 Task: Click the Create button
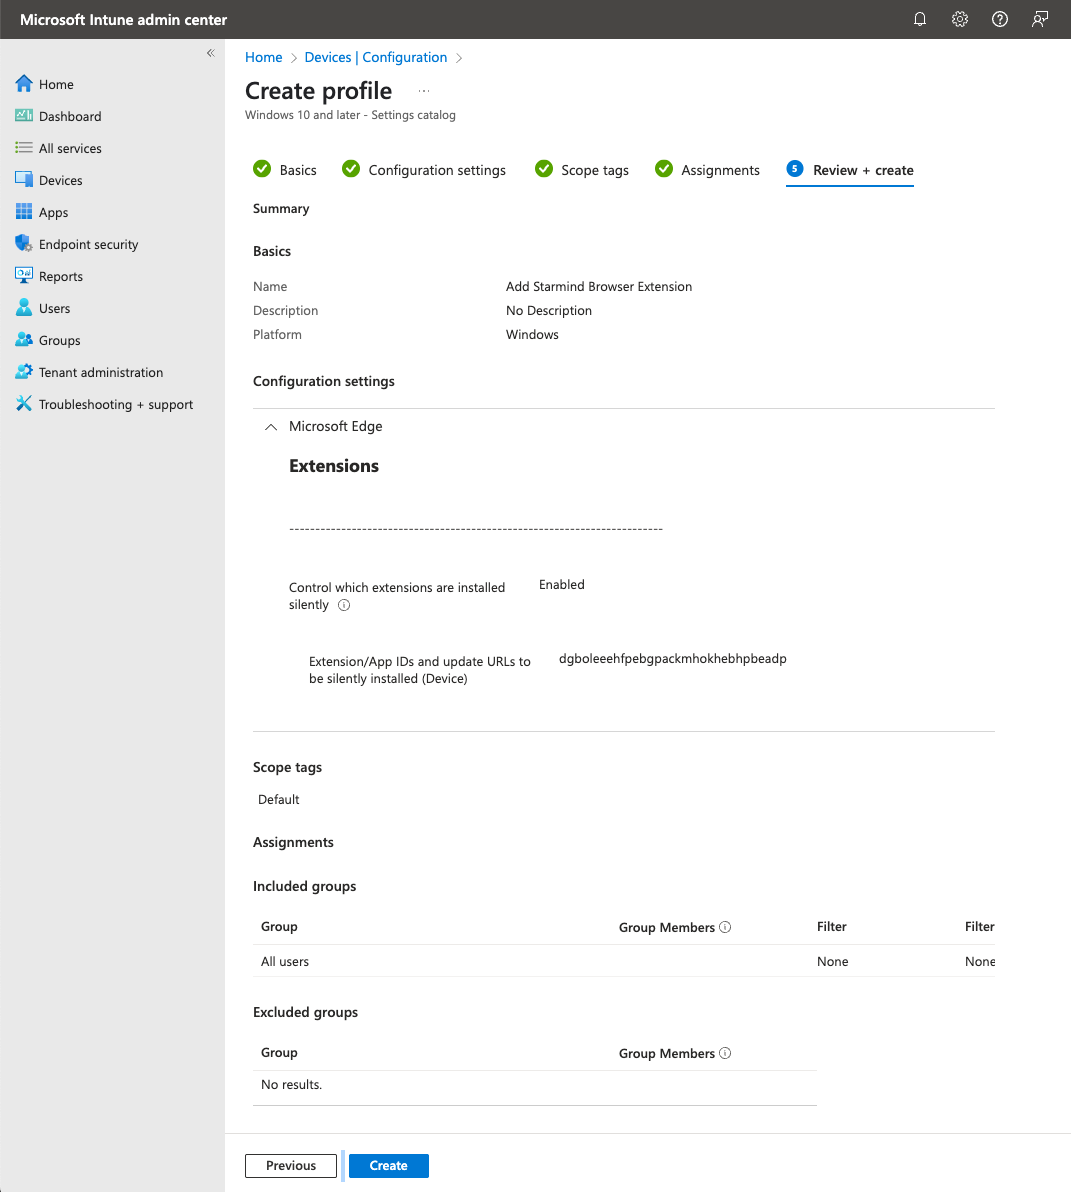pos(388,1165)
